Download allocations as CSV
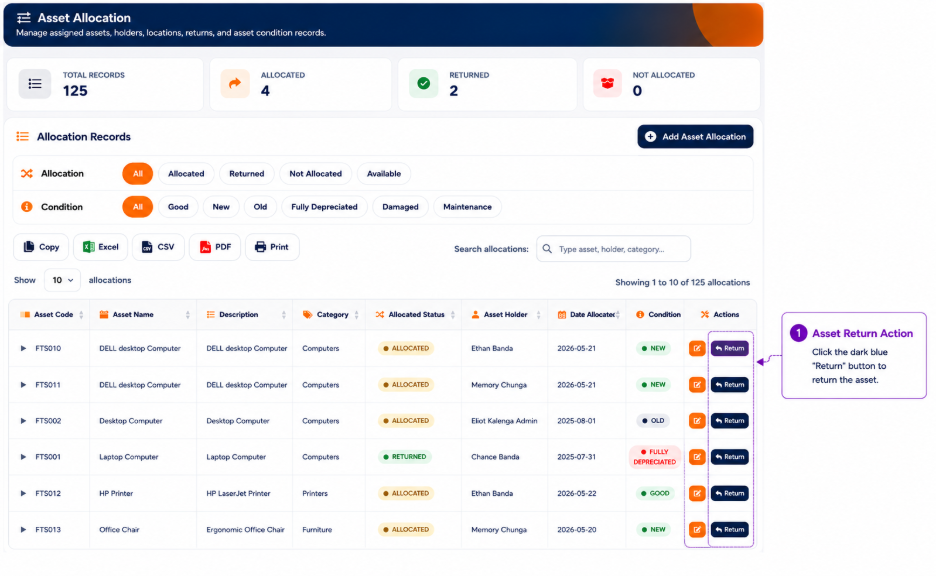 point(158,247)
